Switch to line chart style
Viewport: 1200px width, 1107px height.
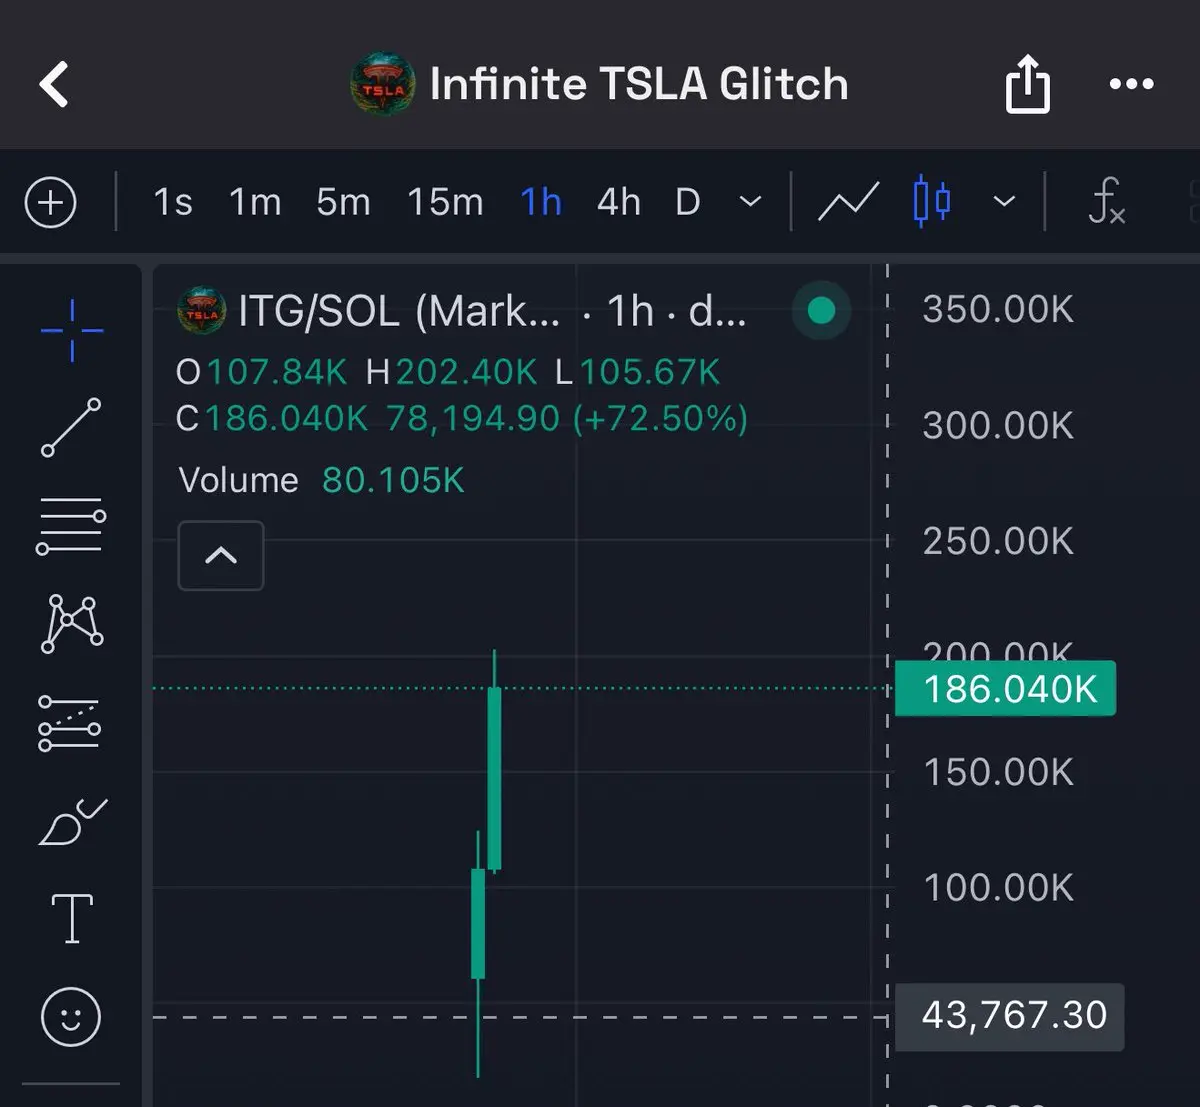pyautogui.click(x=848, y=203)
